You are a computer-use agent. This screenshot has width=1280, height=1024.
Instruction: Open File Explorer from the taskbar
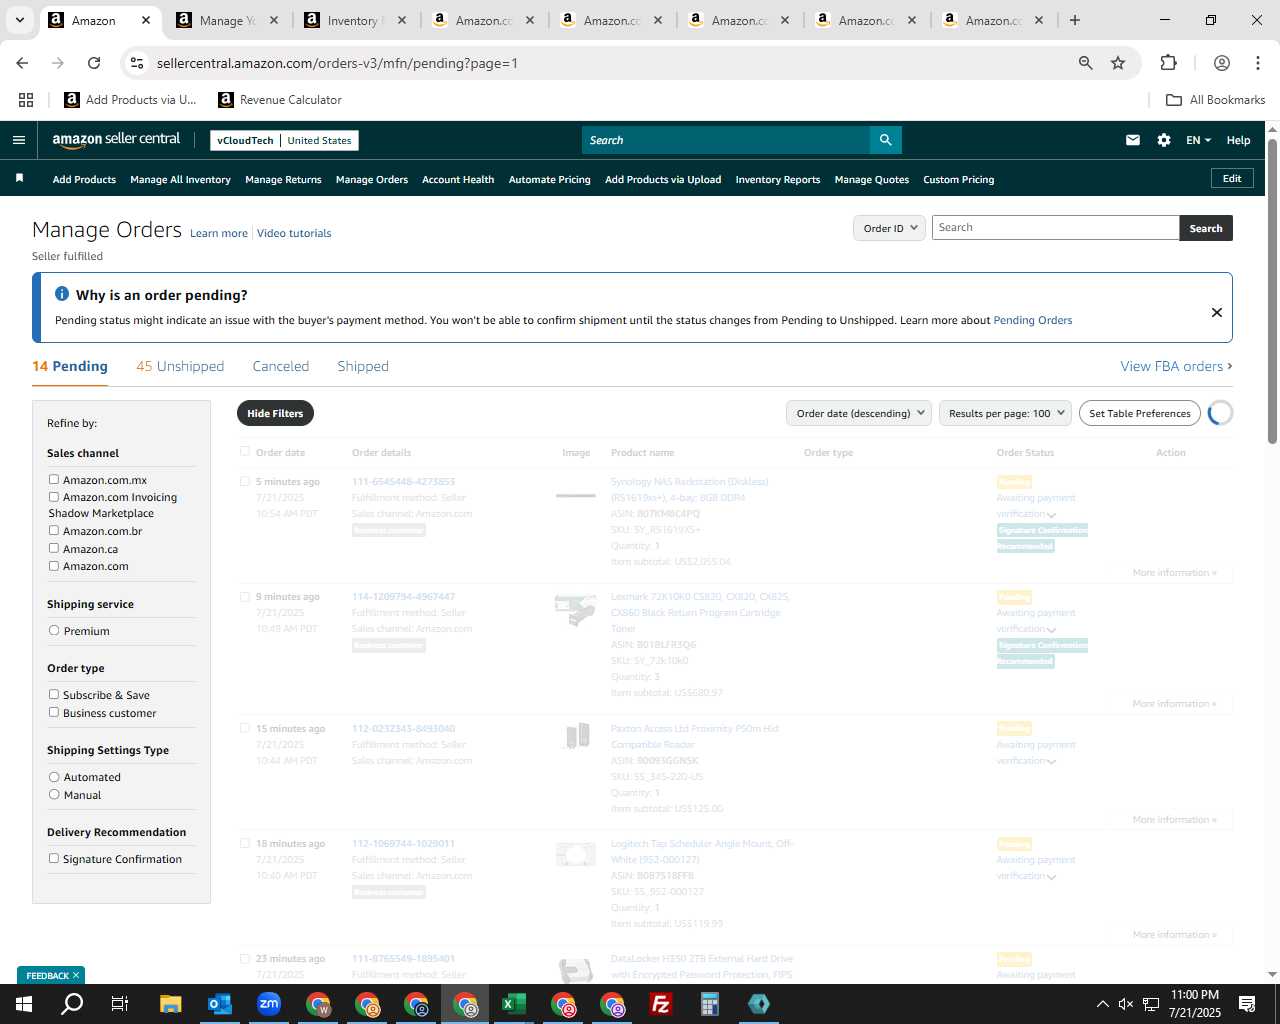171,1004
